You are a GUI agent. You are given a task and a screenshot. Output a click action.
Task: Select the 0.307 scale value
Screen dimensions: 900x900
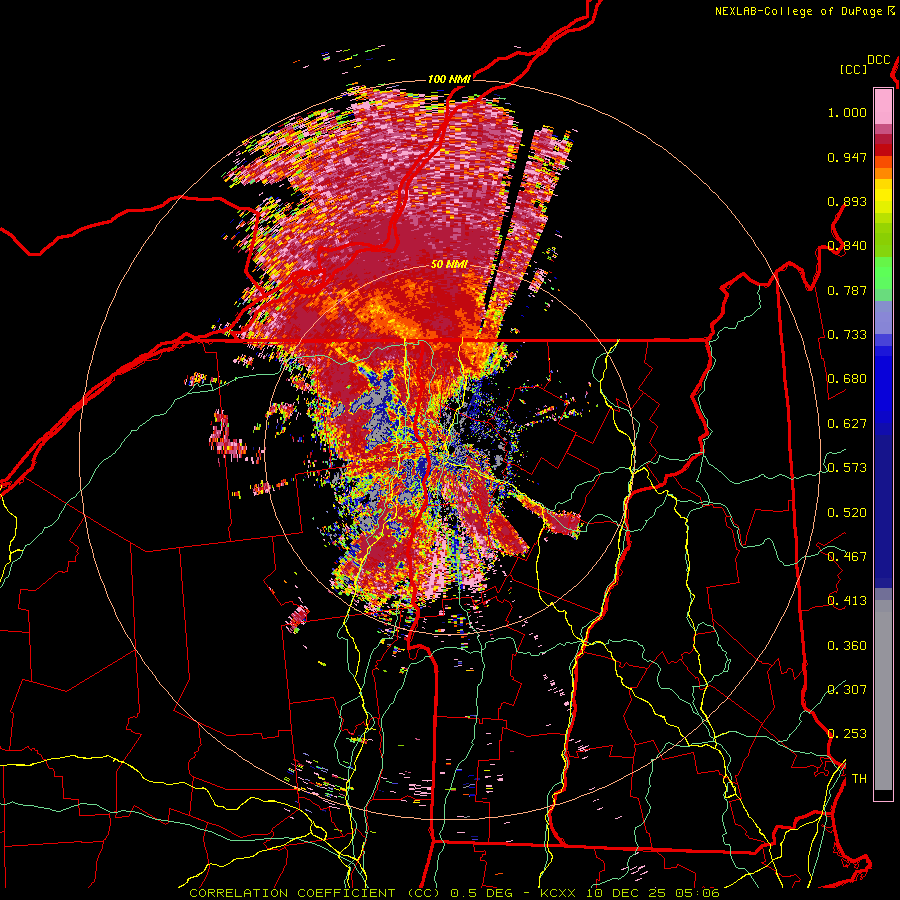pyautogui.click(x=847, y=690)
